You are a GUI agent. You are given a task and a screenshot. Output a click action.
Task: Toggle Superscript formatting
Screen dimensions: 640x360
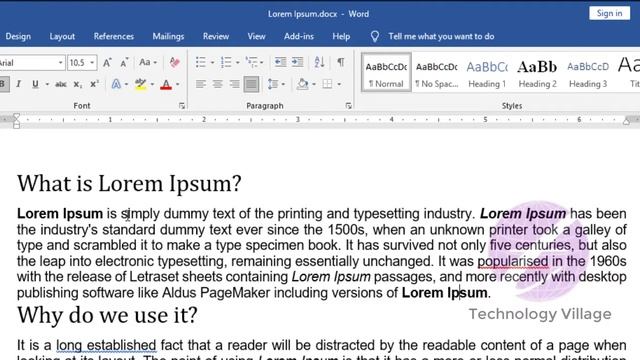94,84
